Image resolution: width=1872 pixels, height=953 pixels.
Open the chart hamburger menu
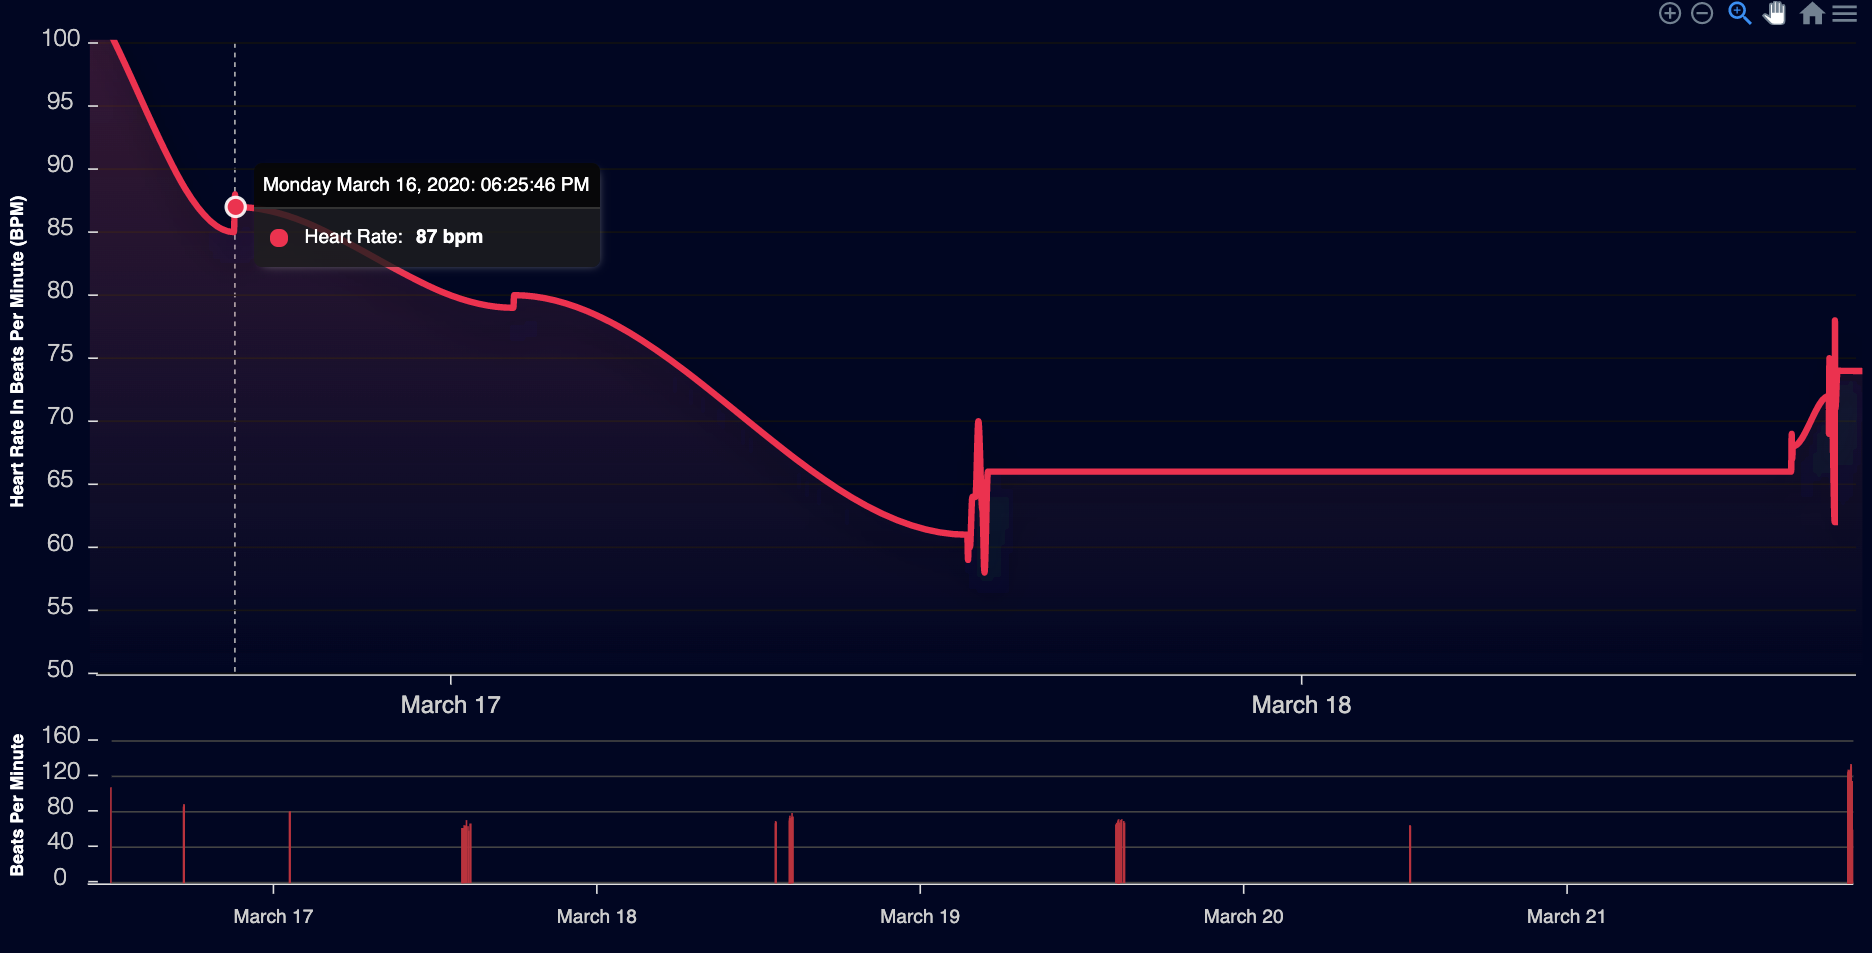[1845, 13]
